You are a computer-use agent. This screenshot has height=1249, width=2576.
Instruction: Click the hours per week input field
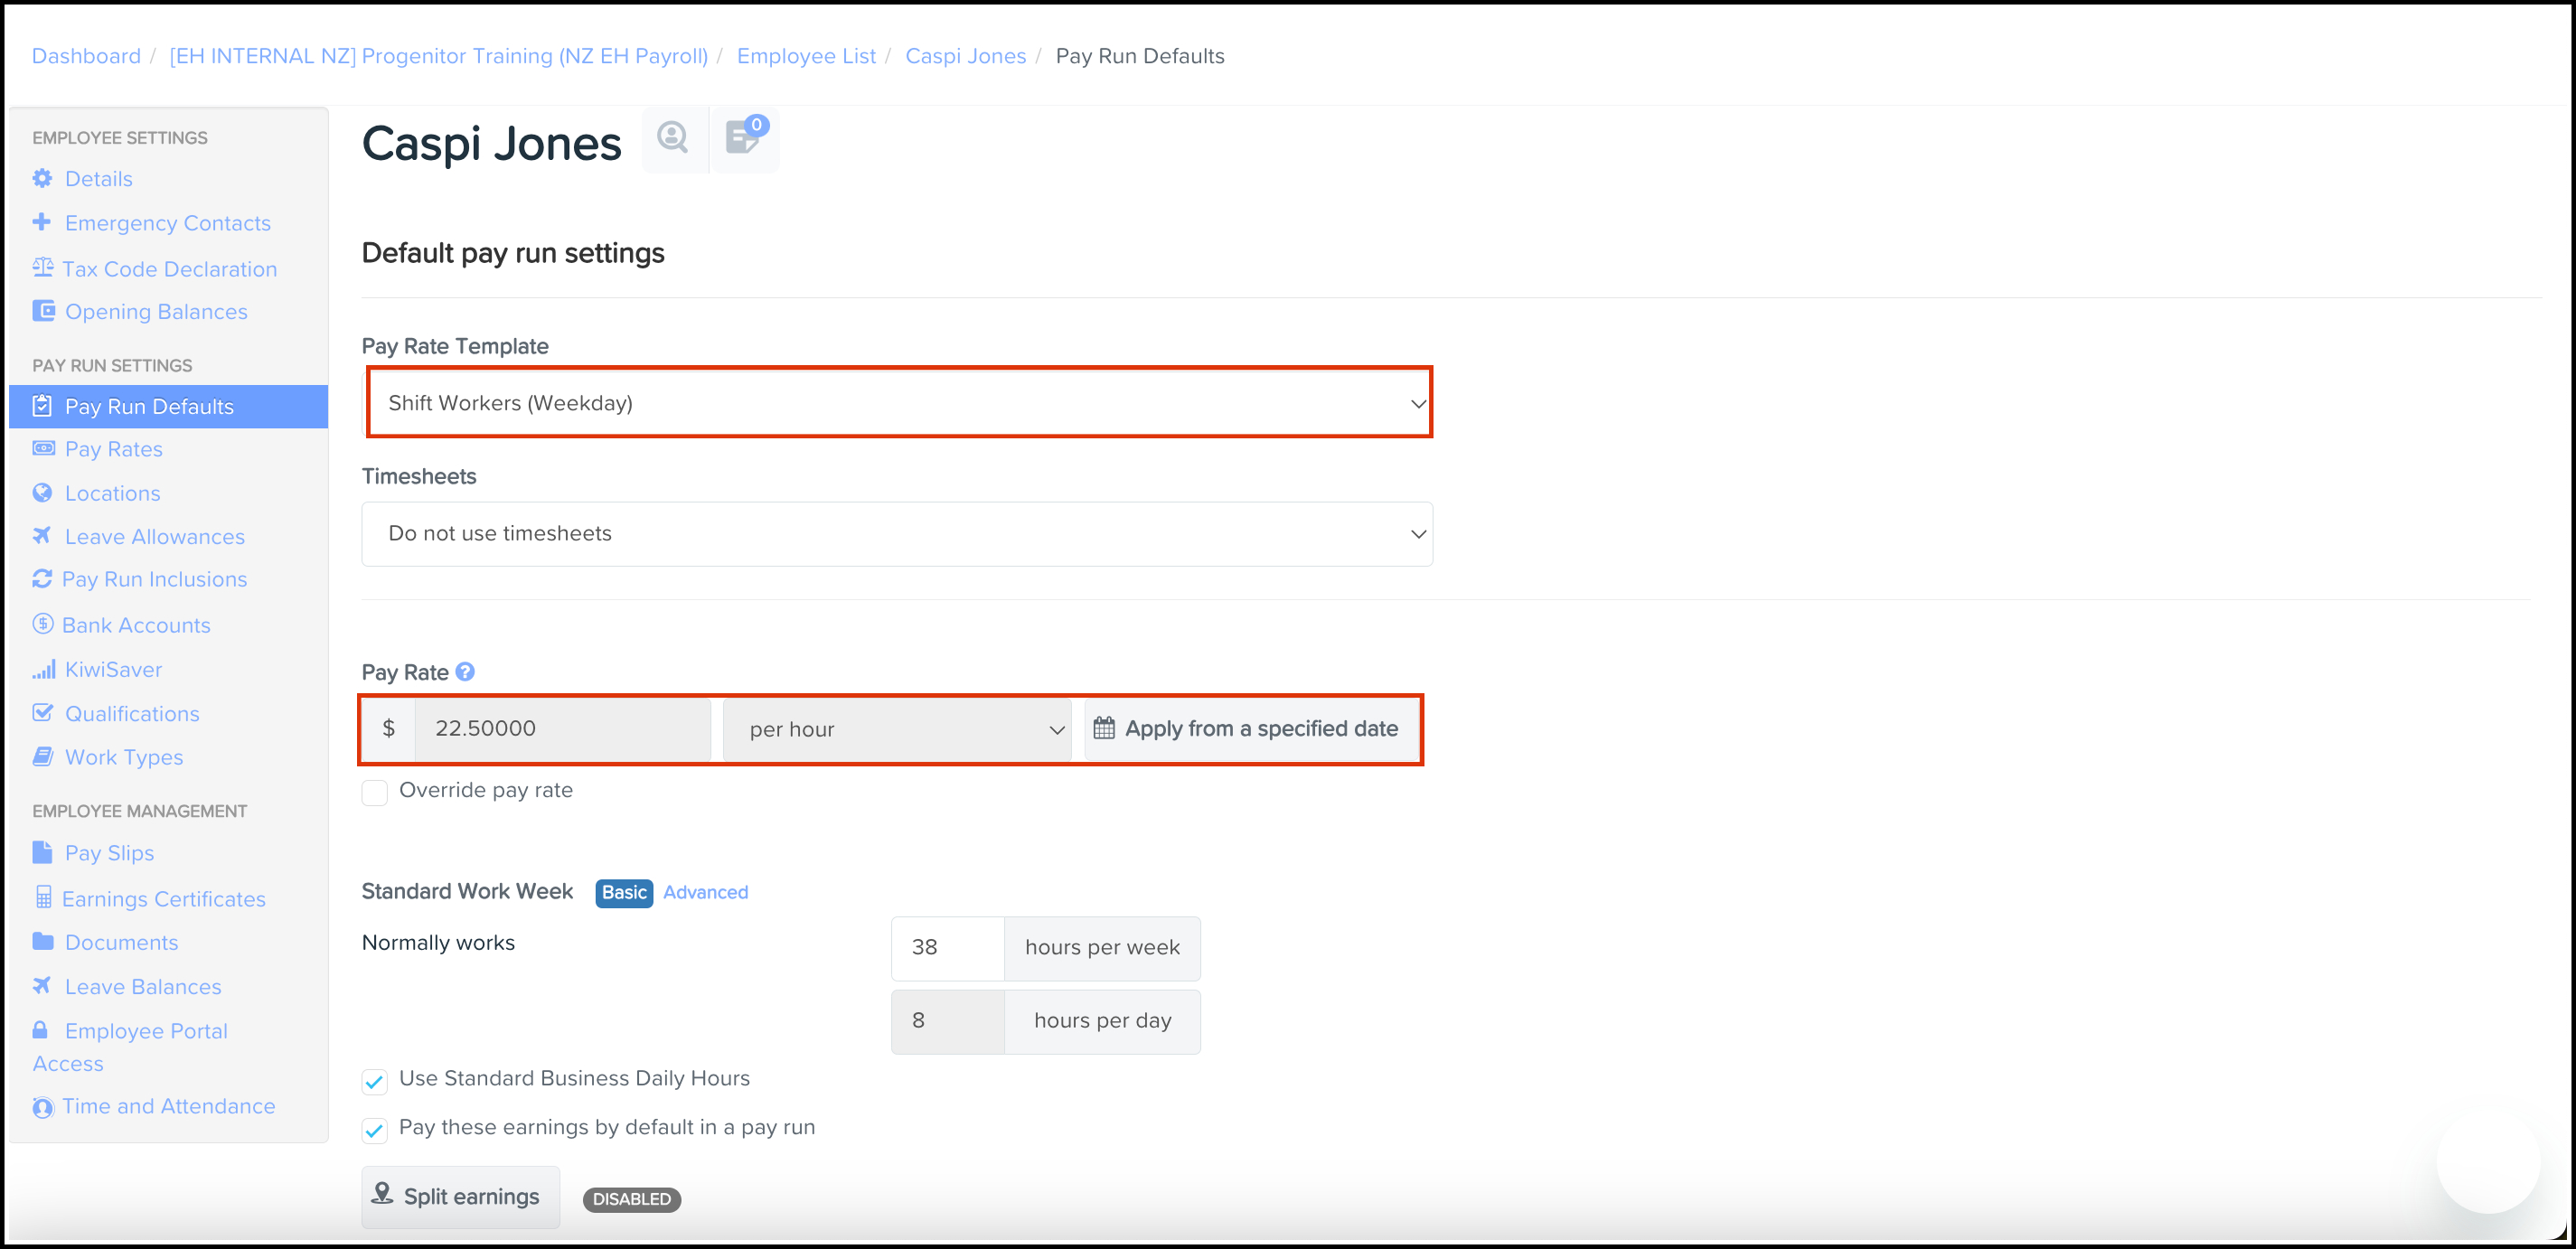[x=947, y=947]
